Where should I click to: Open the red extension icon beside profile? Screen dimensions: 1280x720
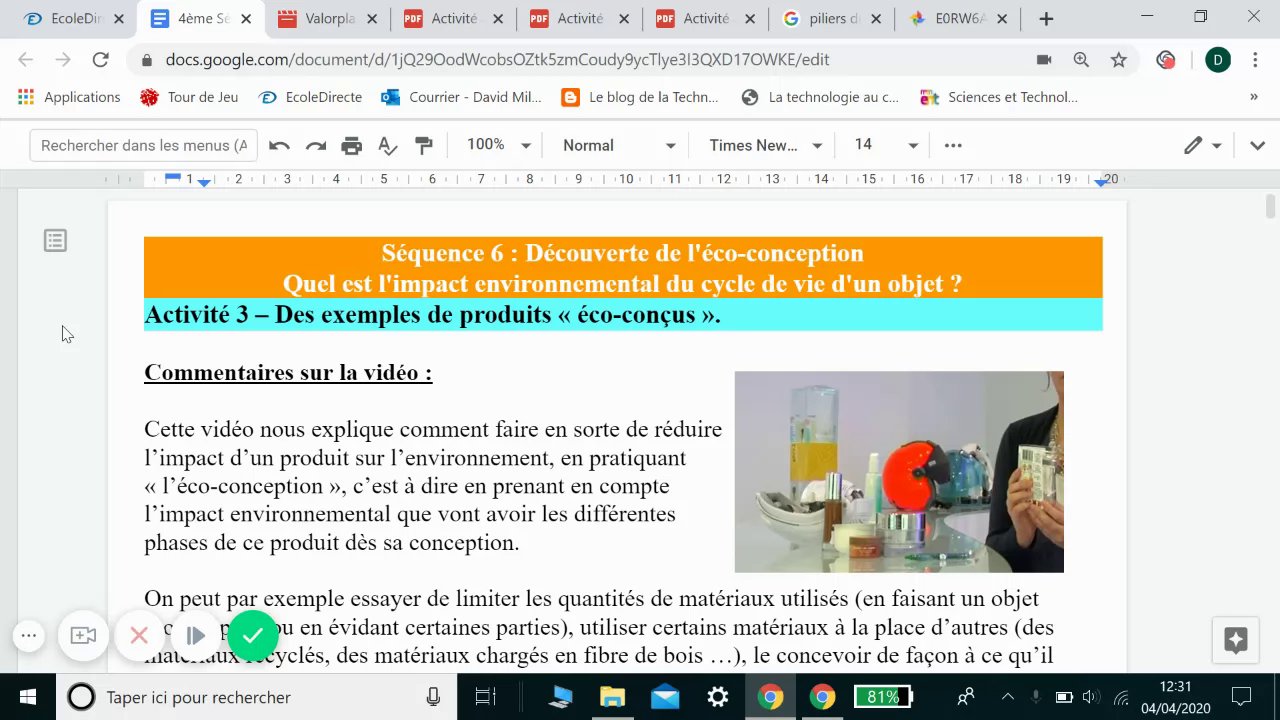pyautogui.click(x=1165, y=60)
